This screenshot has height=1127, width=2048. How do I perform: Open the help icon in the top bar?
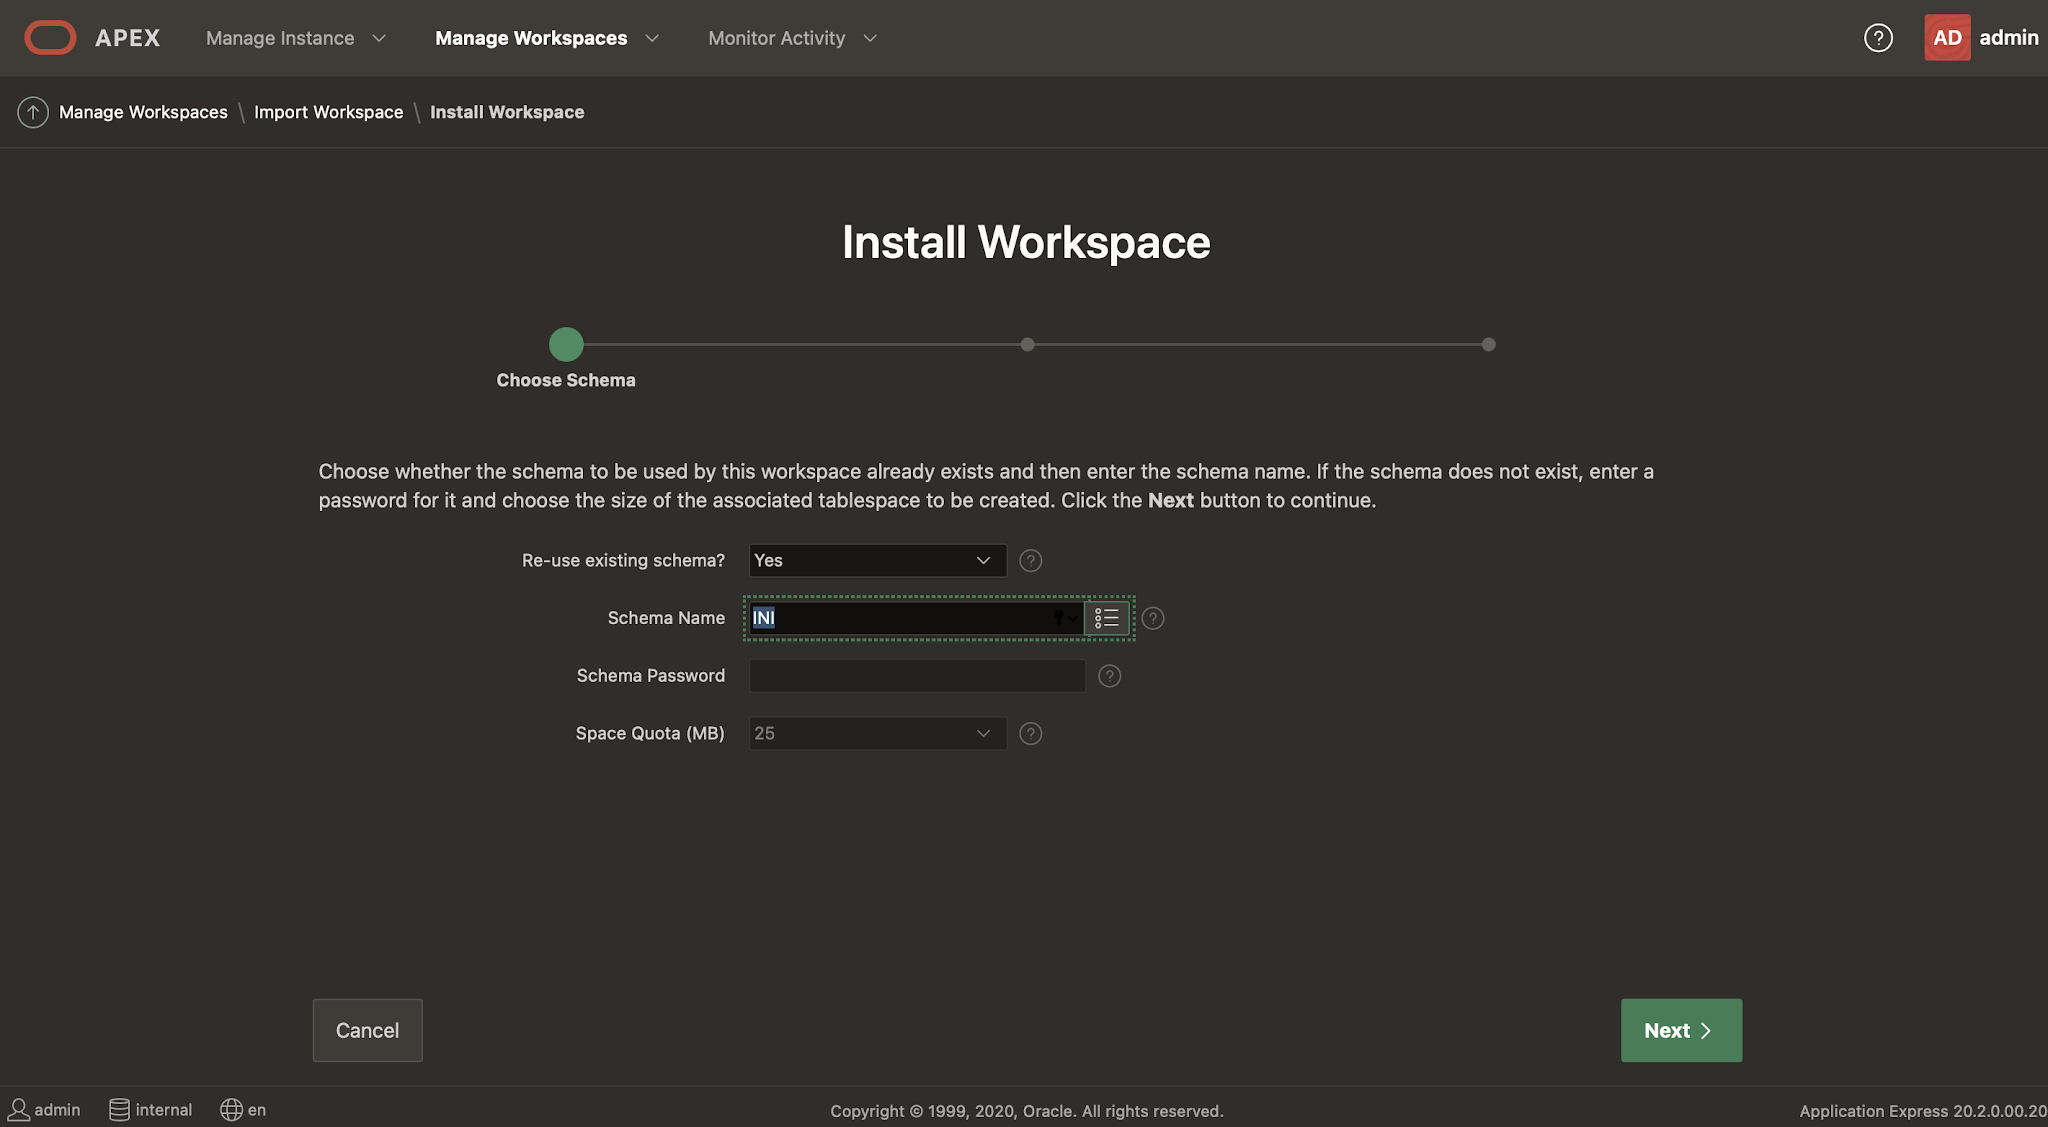(1879, 37)
